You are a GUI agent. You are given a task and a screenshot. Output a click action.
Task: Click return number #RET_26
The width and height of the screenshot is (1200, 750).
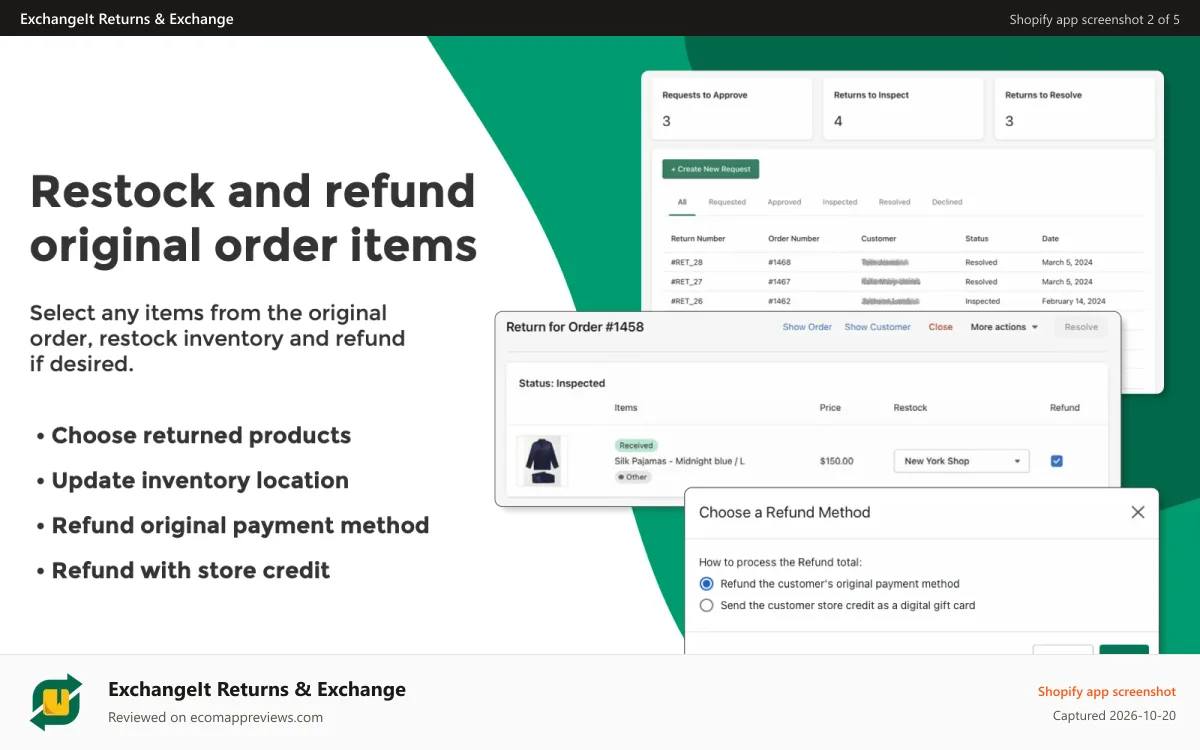pos(686,301)
